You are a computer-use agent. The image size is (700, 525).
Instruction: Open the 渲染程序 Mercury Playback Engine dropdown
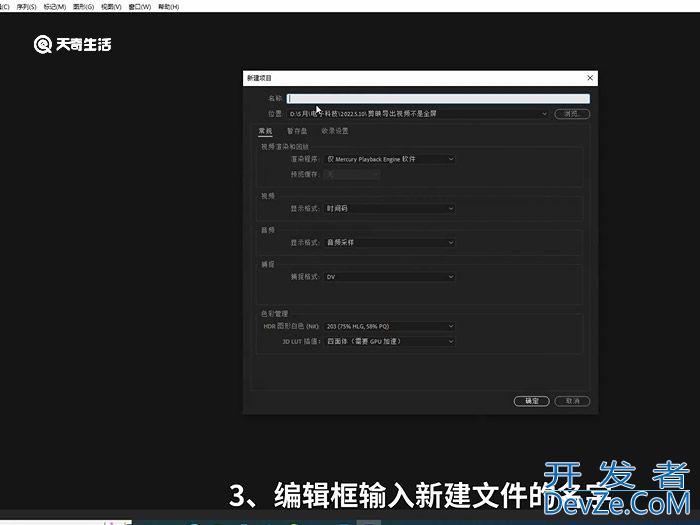390,159
